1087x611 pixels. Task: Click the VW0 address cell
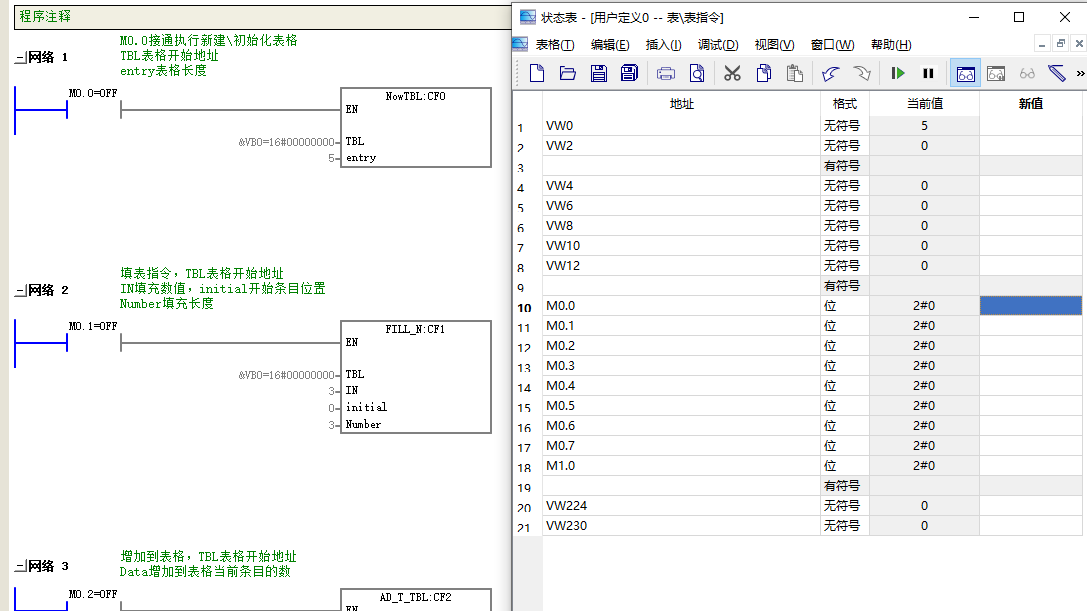[x=681, y=126]
